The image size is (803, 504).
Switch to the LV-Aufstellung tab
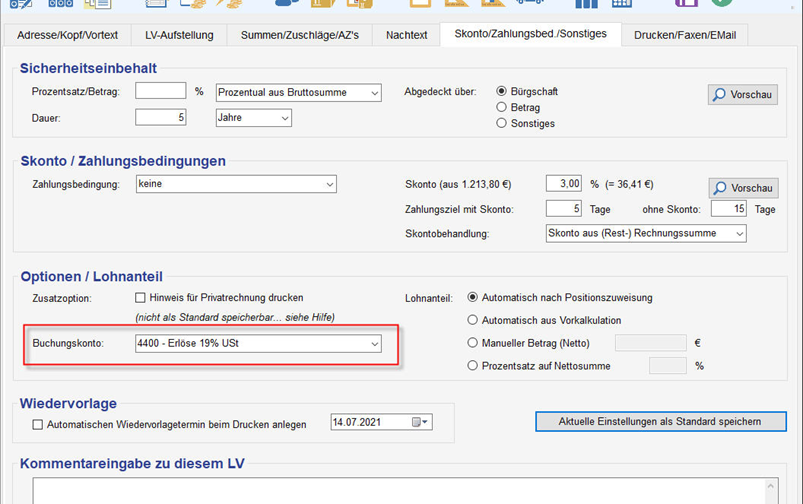(179, 35)
